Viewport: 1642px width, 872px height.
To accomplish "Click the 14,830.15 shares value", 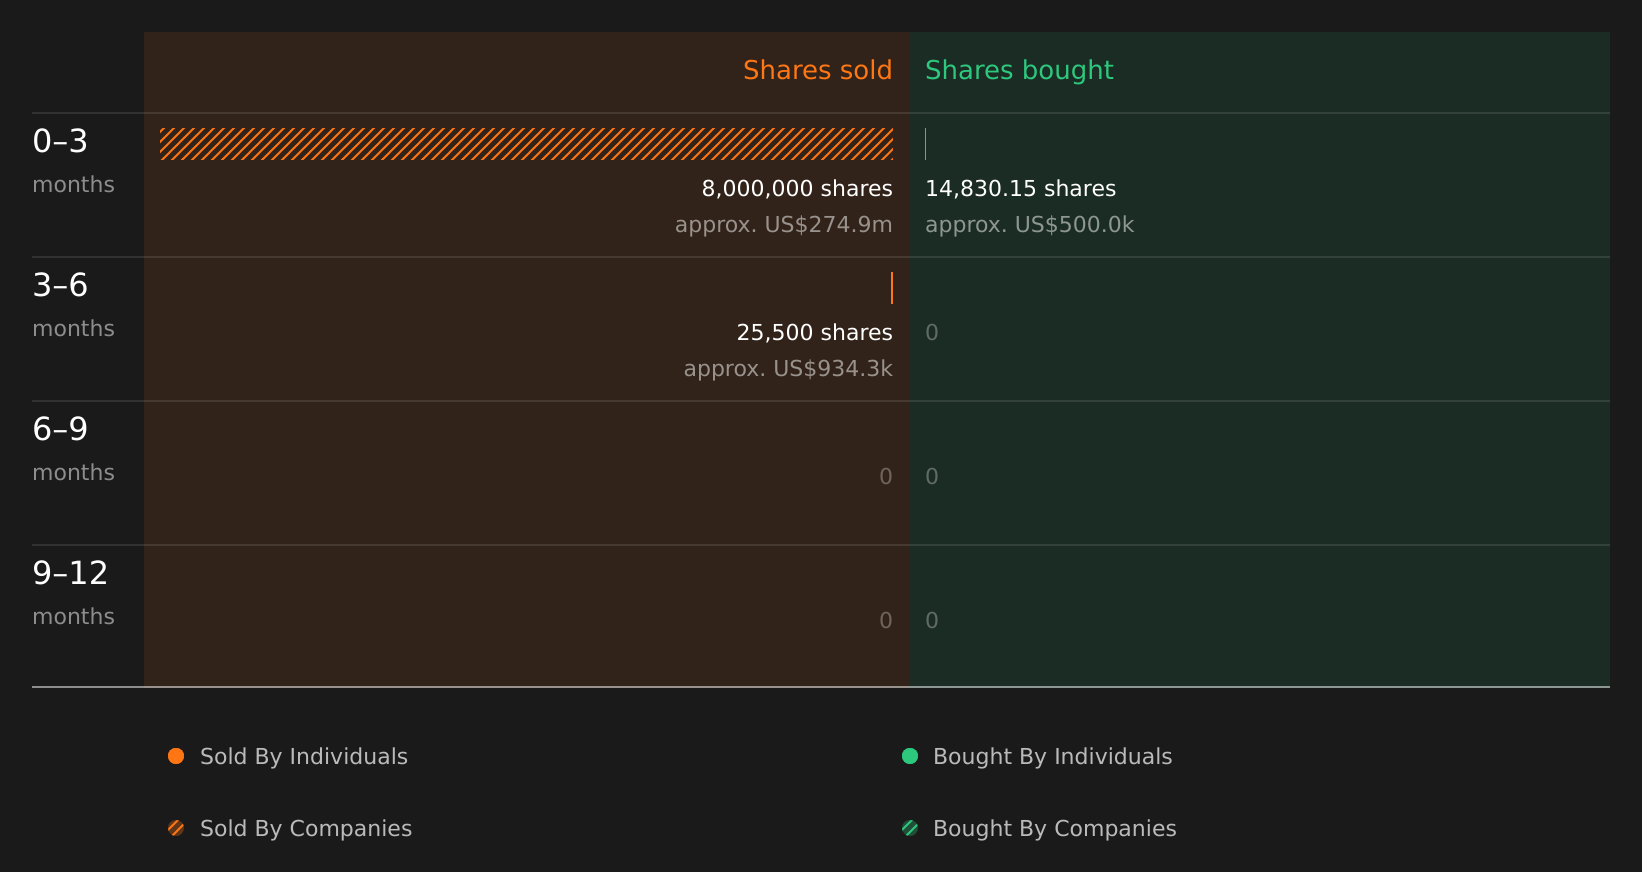I will (x=1020, y=189).
